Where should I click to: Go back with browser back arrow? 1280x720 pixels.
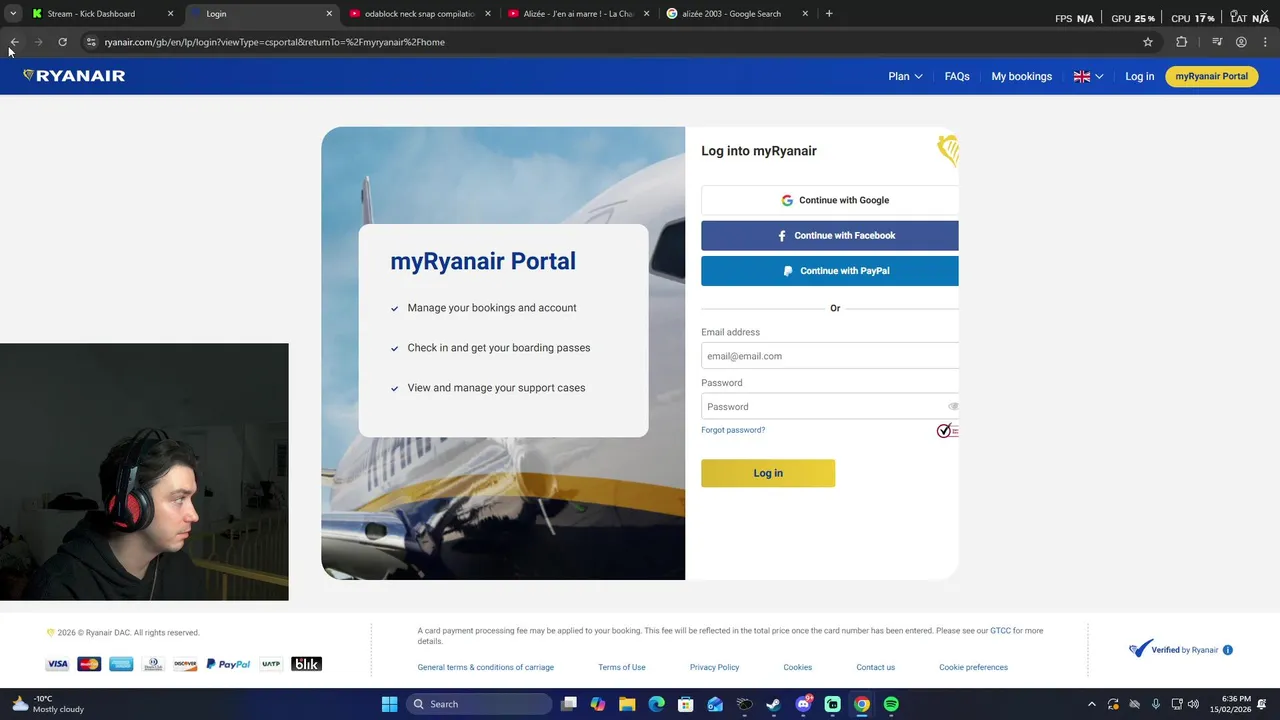[x=14, y=42]
